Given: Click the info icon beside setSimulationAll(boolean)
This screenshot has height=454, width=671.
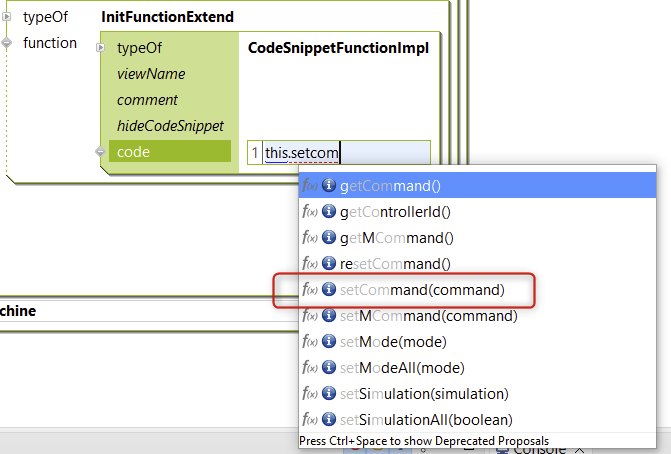Looking at the screenshot, I should (328, 420).
